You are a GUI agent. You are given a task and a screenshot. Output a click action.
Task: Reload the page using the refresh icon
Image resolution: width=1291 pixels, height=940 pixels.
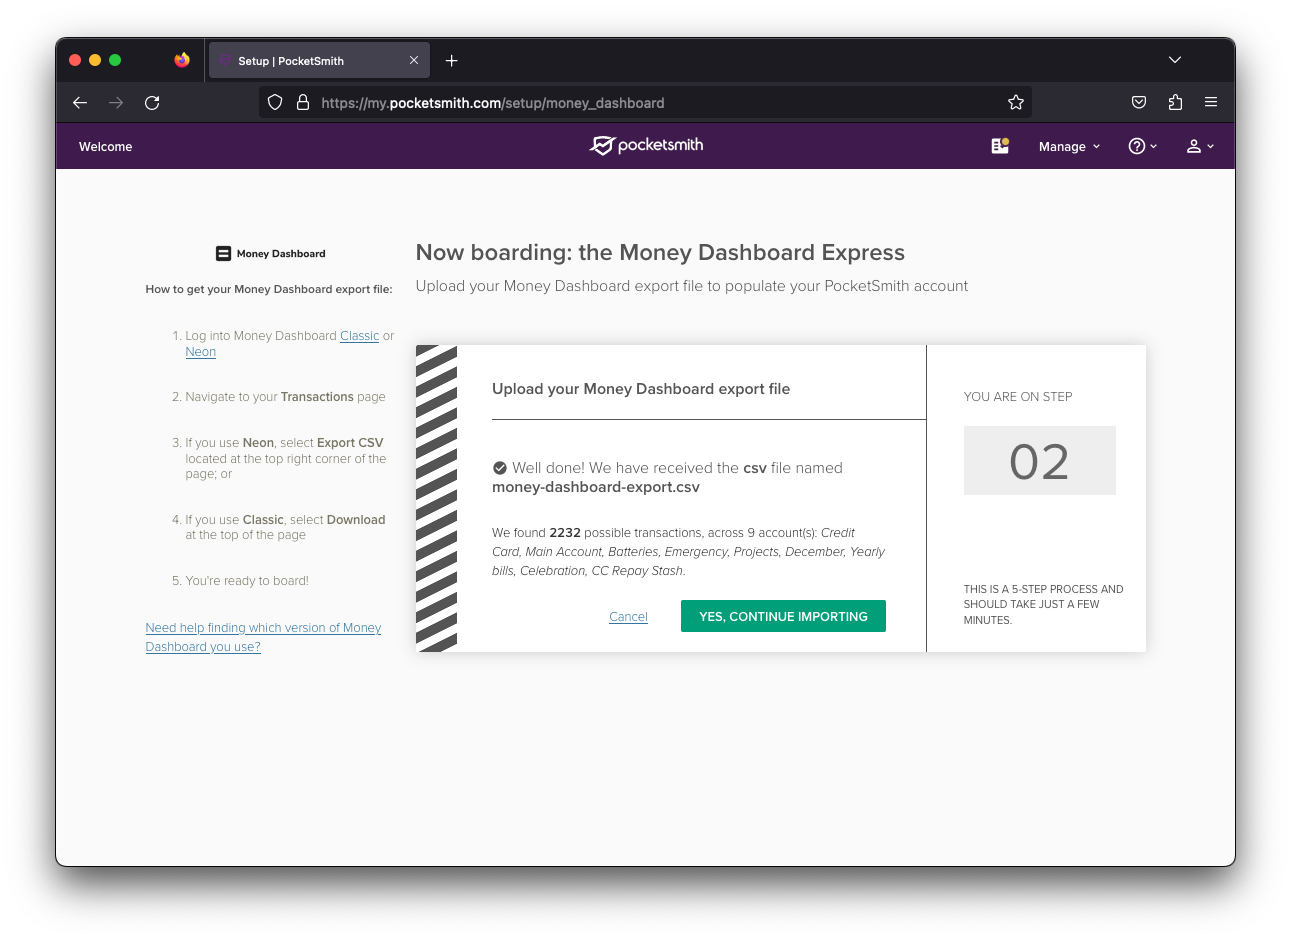[152, 102]
